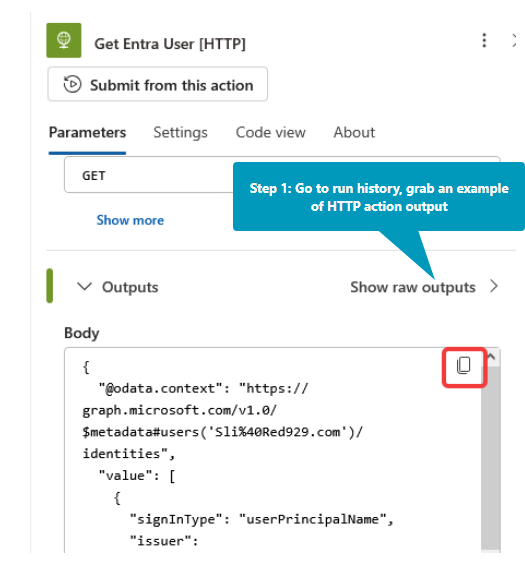Click the "signInType" line in Body
Image resolution: width=525 pixels, height=570 pixels.
coord(262,519)
